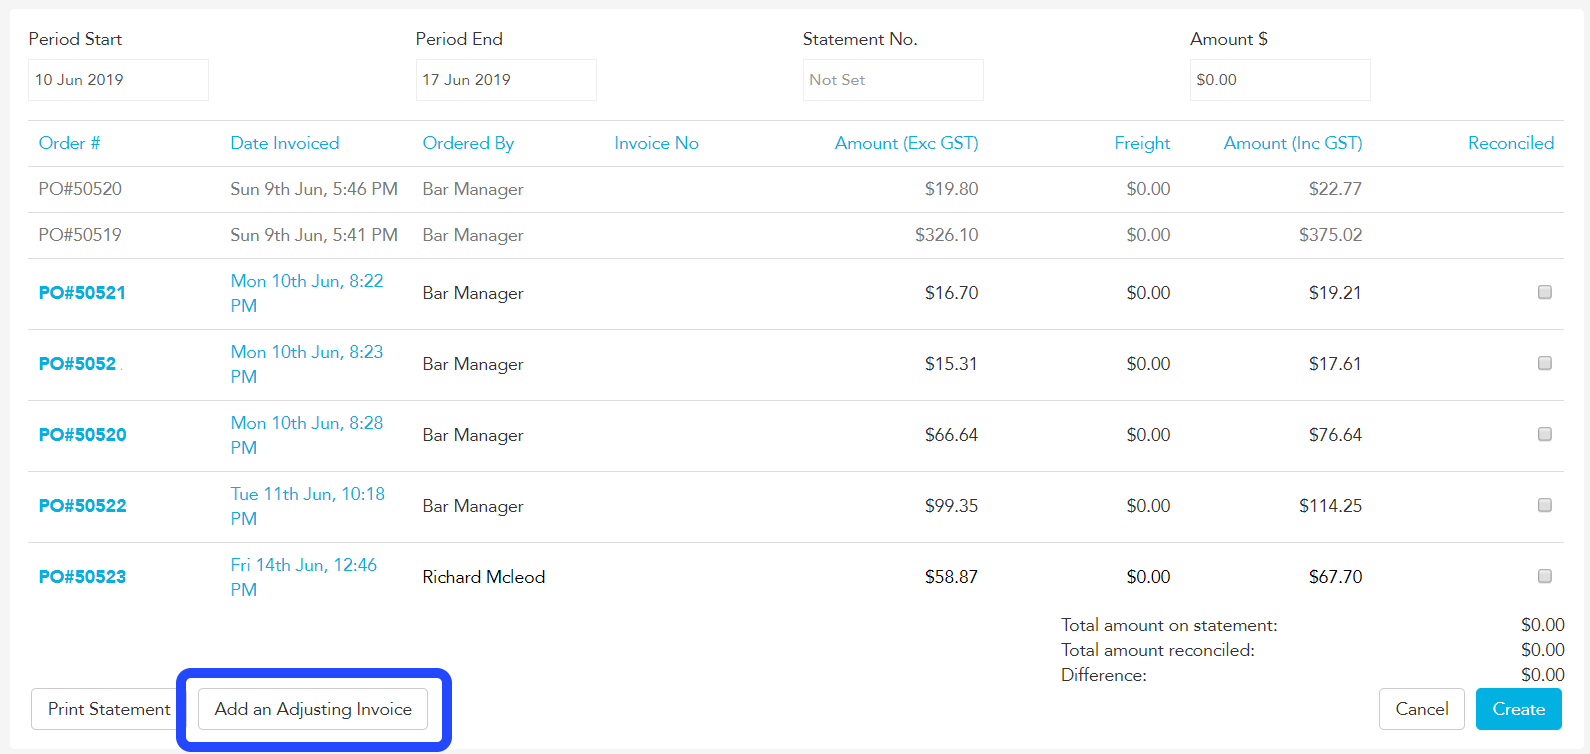Click the $58.87 amount cell
This screenshot has width=1590, height=754.
pyautogui.click(x=951, y=577)
